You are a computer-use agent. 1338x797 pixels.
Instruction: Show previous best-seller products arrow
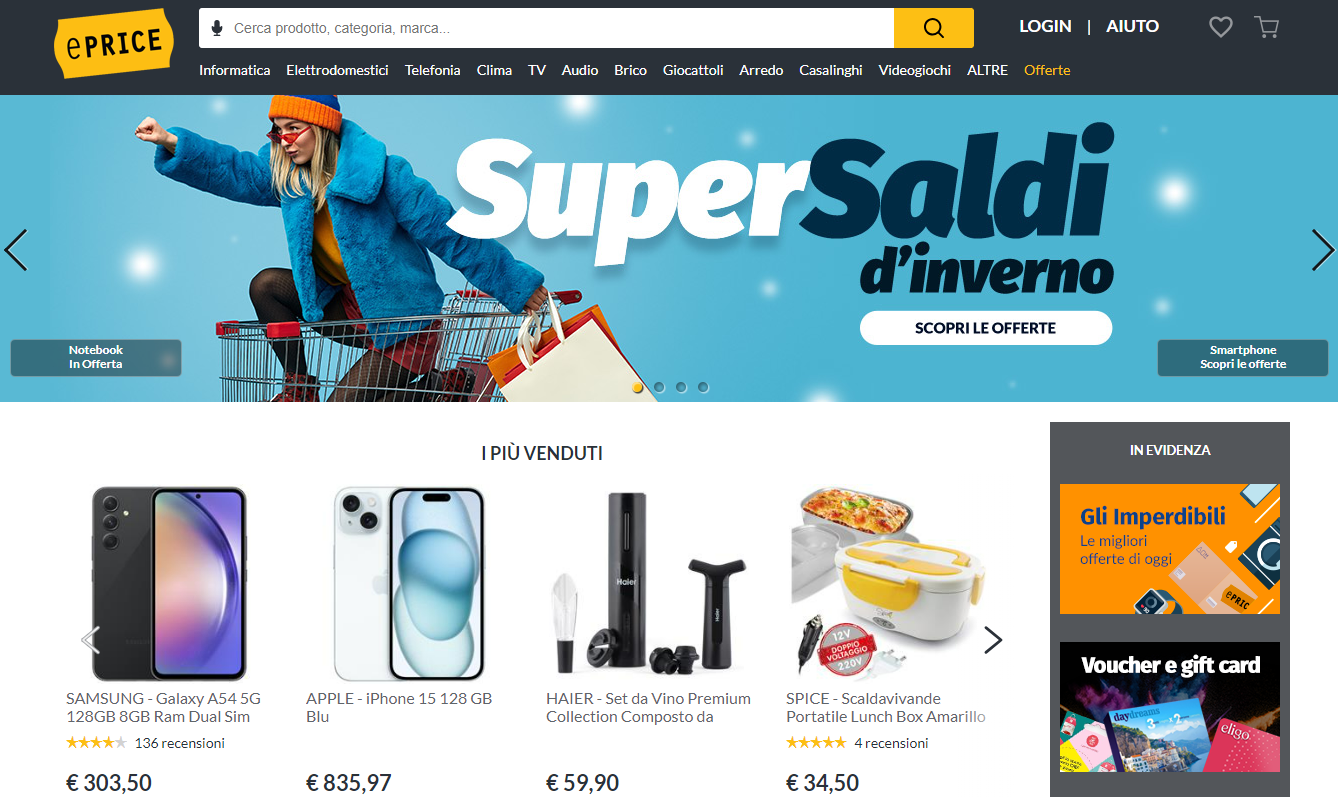91,640
